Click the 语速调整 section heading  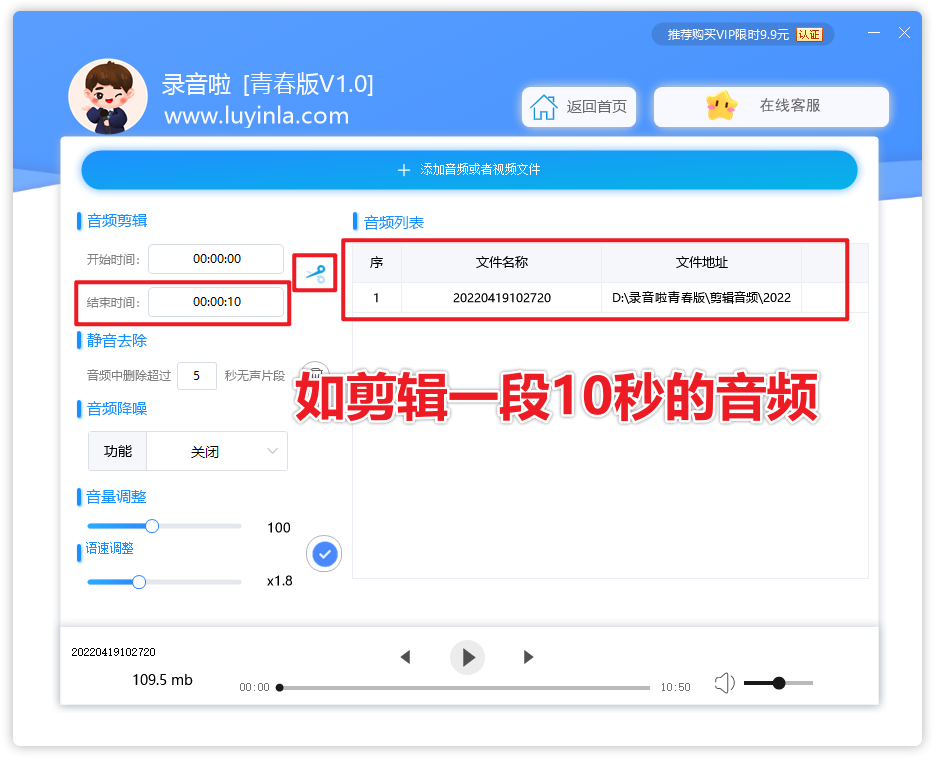(109, 548)
